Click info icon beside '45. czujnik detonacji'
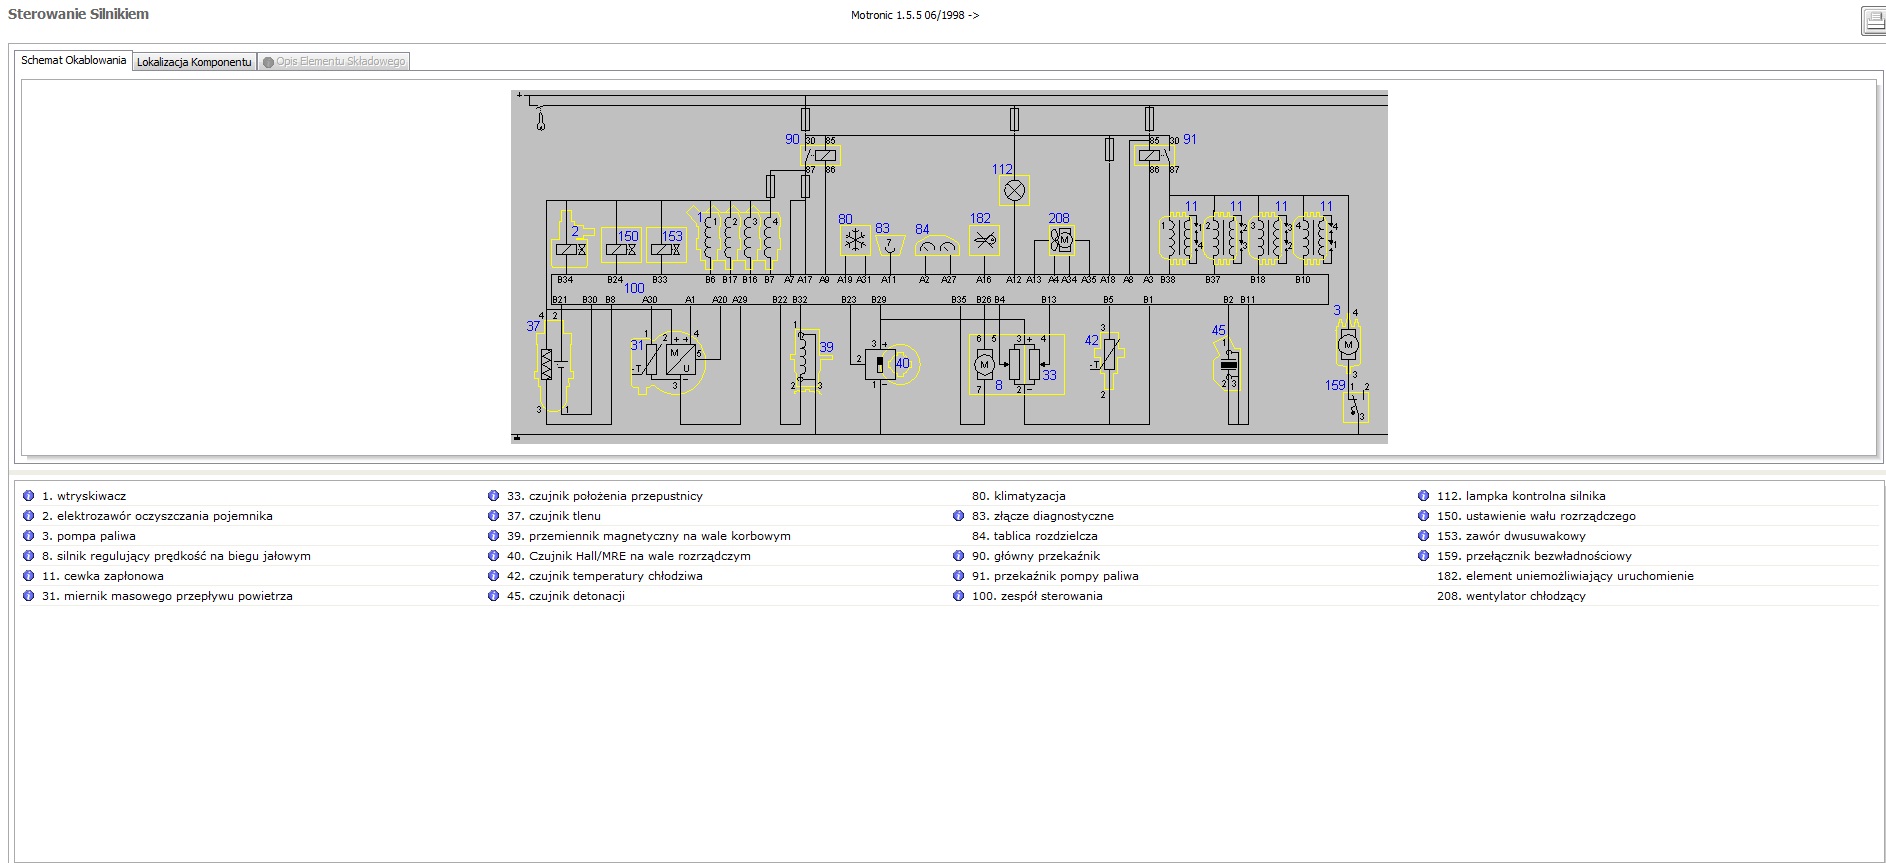 pyautogui.click(x=493, y=596)
